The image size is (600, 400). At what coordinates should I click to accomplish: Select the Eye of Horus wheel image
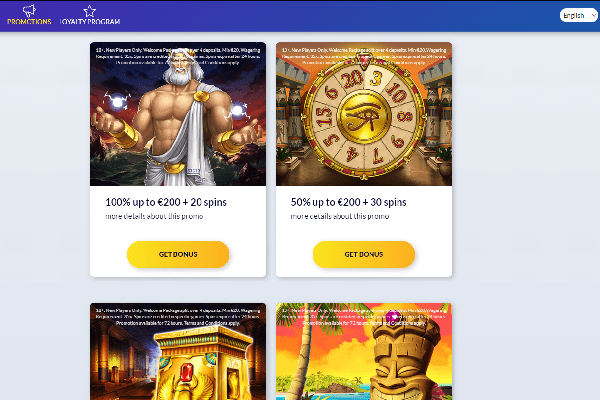click(364, 114)
